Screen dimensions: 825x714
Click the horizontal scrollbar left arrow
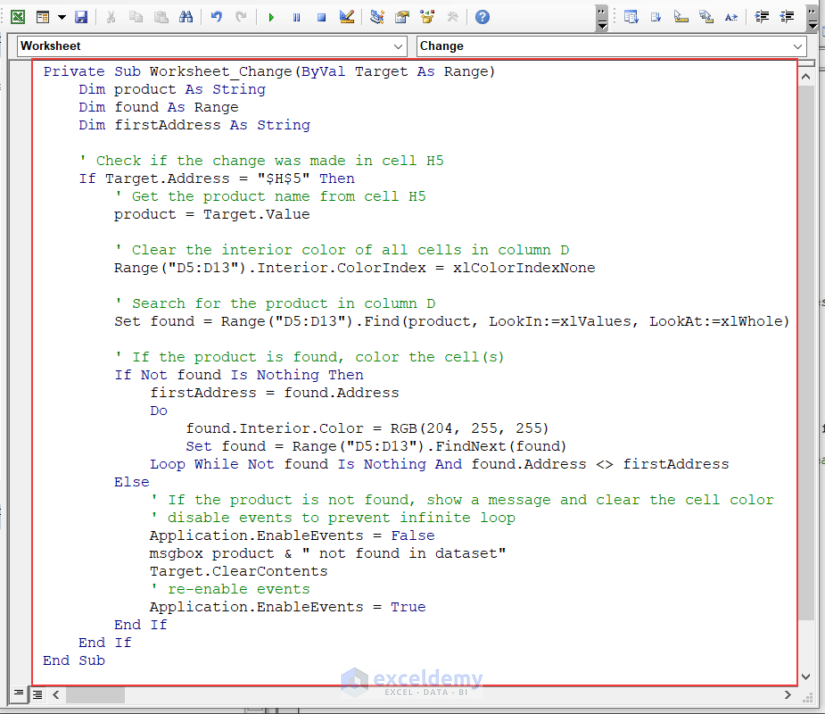tap(56, 695)
